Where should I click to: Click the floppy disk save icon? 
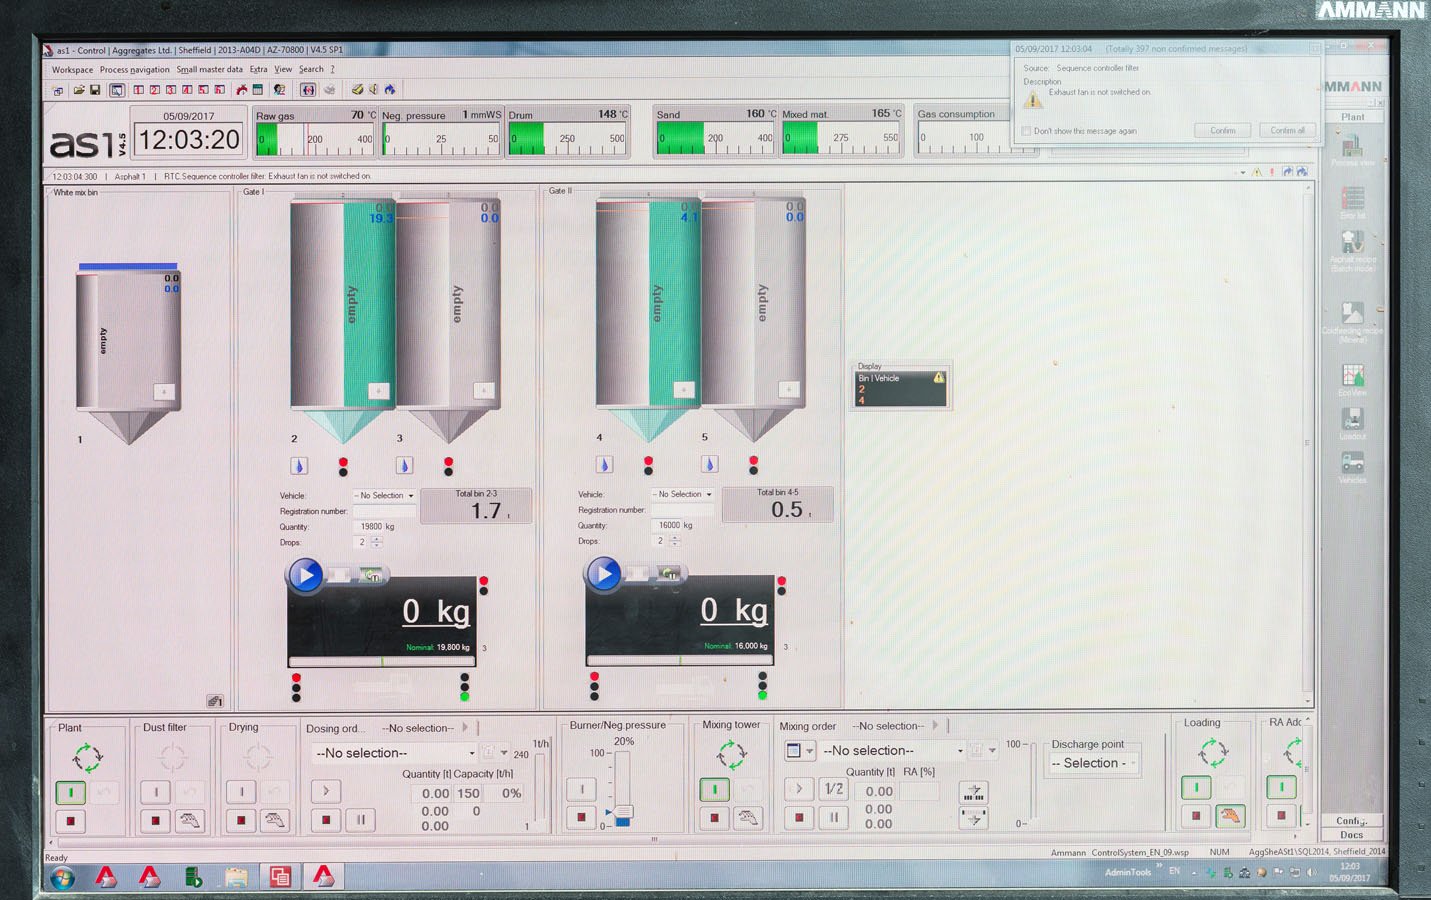point(95,90)
